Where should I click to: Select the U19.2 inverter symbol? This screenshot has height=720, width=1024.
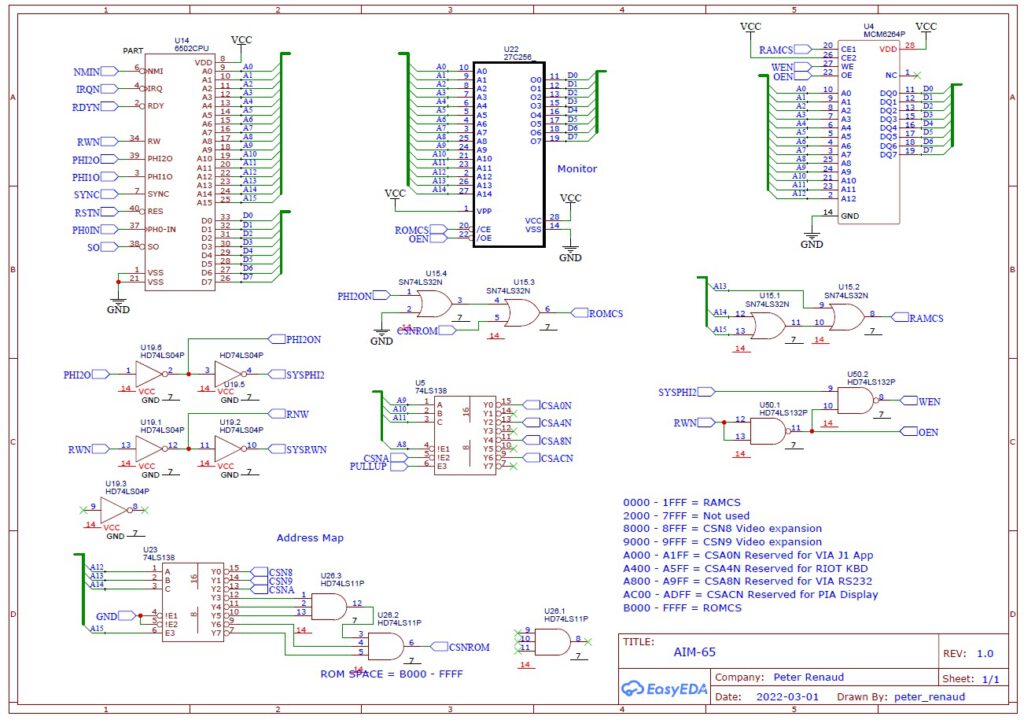tap(229, 449)
